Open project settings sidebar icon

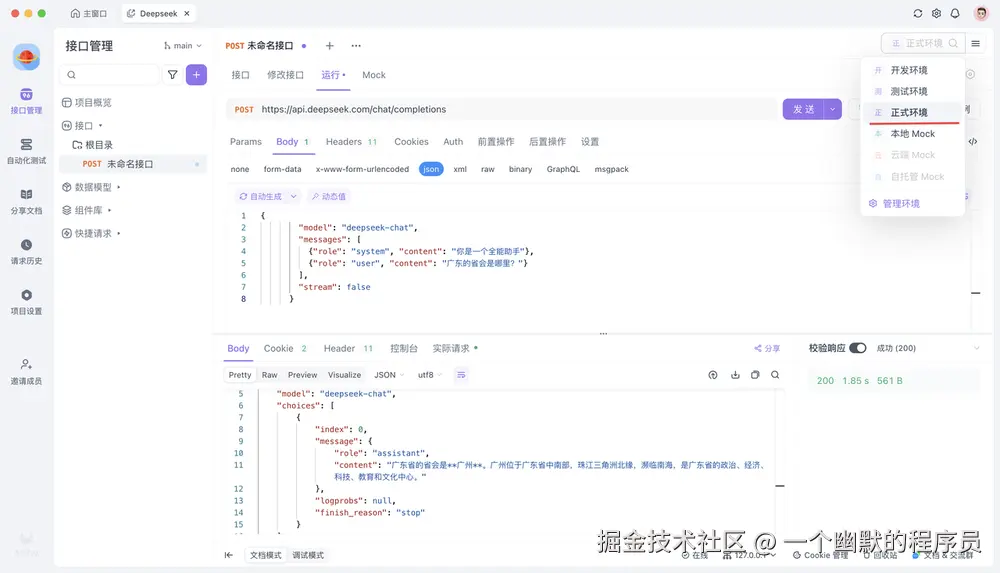click(26, 302)
